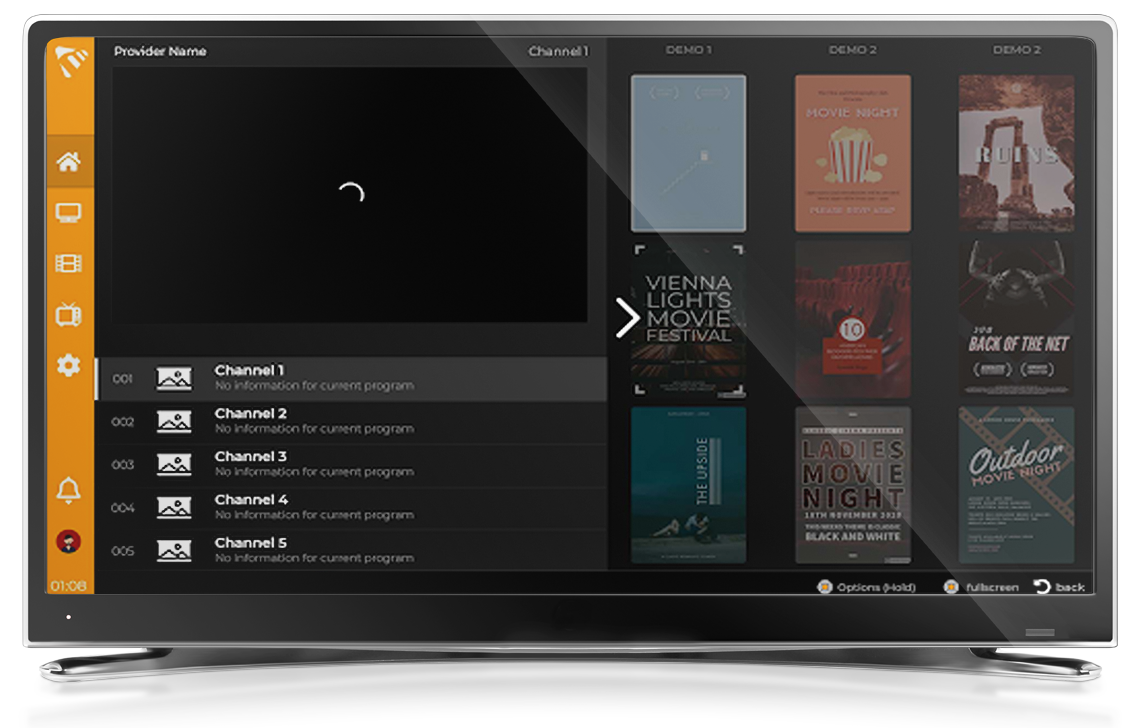Click the 'Options (Hold)' label
Viewport: 1128px width, 728px height.
pyautogui.click(x=875, y=587)
